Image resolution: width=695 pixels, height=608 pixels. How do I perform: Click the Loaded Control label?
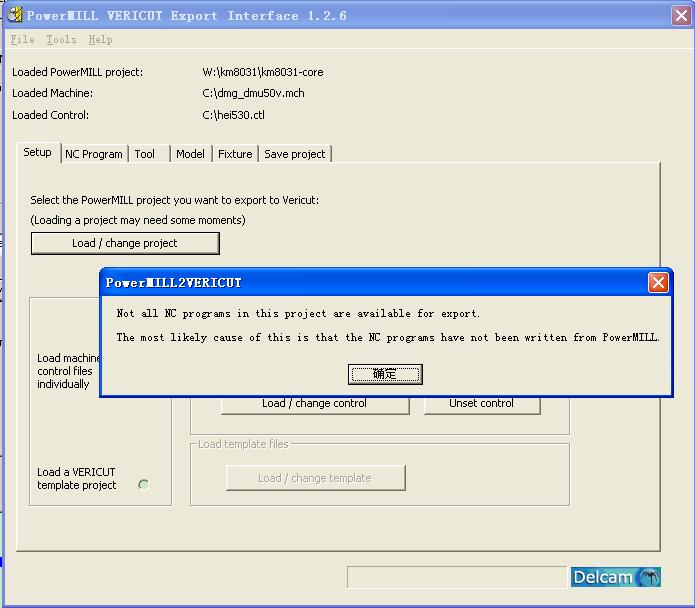(x=51, y=115)
